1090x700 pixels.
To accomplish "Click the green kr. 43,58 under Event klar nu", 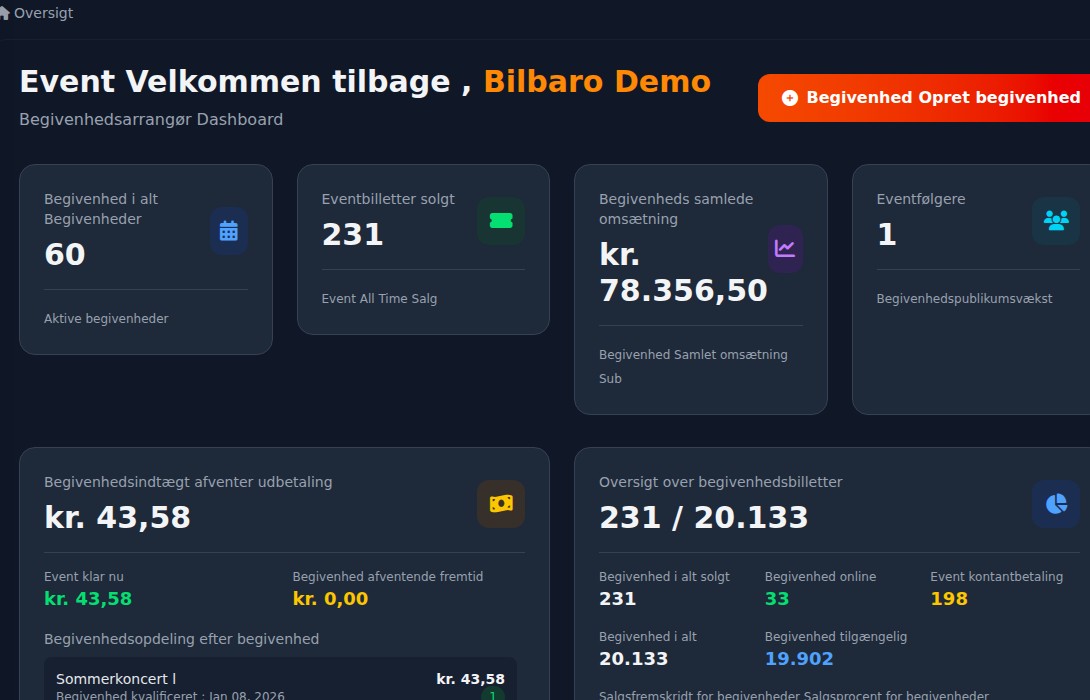I will tap(88, 599).
